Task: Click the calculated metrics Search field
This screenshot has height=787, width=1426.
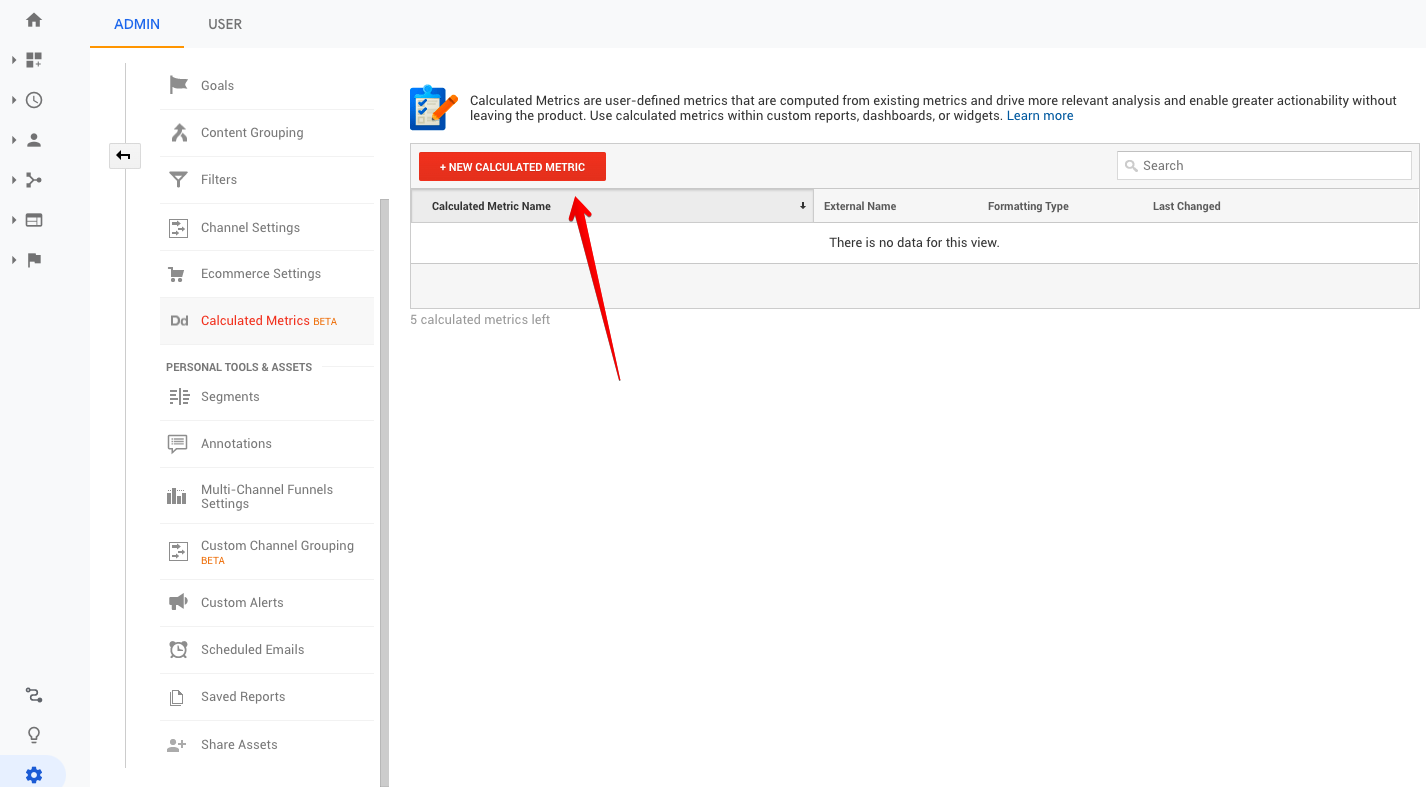Action: [x=1264, y=166]
